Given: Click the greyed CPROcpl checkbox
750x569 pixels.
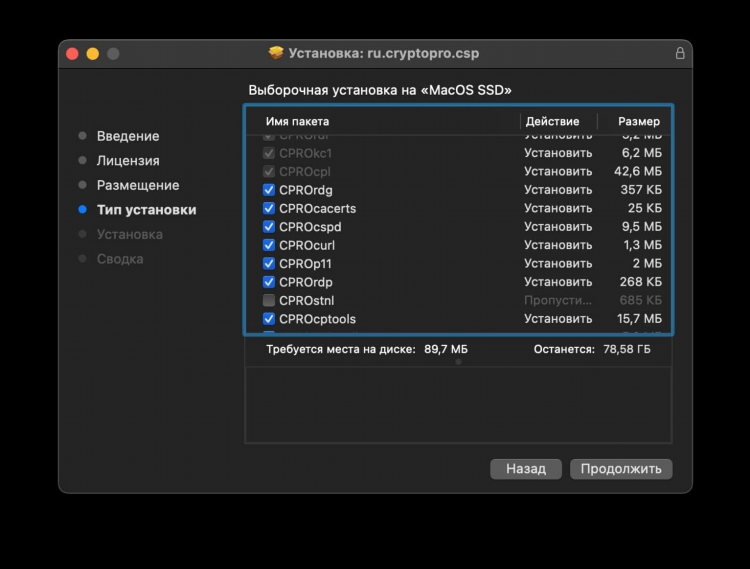Looking at the screenshot, I should pyautogui.click(x=269, y=171).
